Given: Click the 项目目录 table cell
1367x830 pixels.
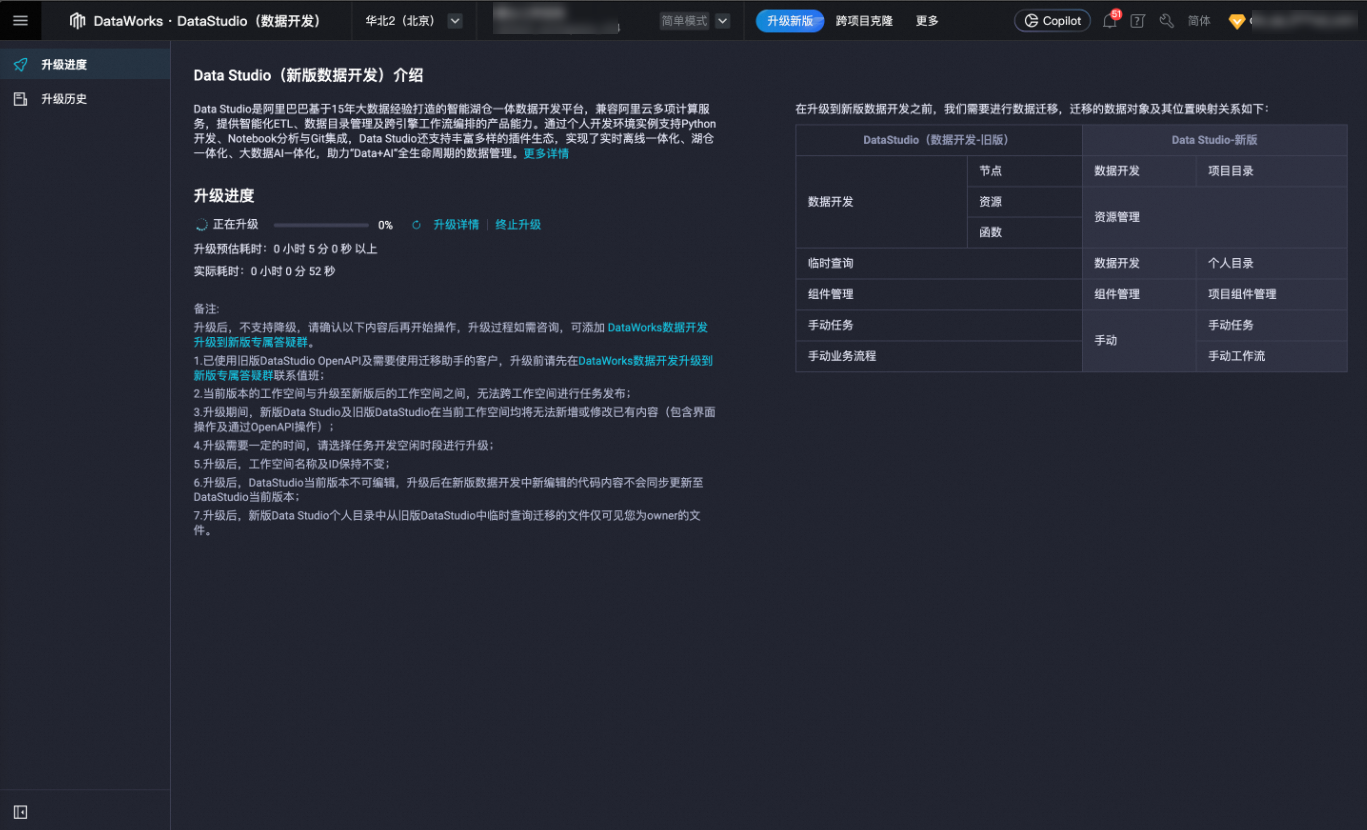Looking at the screenshot, I should click(1271, 171).
